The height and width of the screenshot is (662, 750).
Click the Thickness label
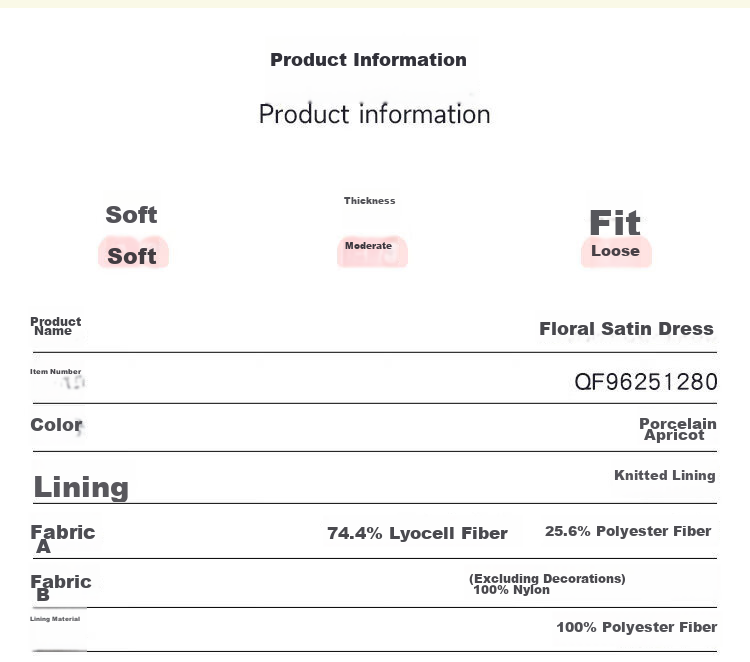[369, 200]
